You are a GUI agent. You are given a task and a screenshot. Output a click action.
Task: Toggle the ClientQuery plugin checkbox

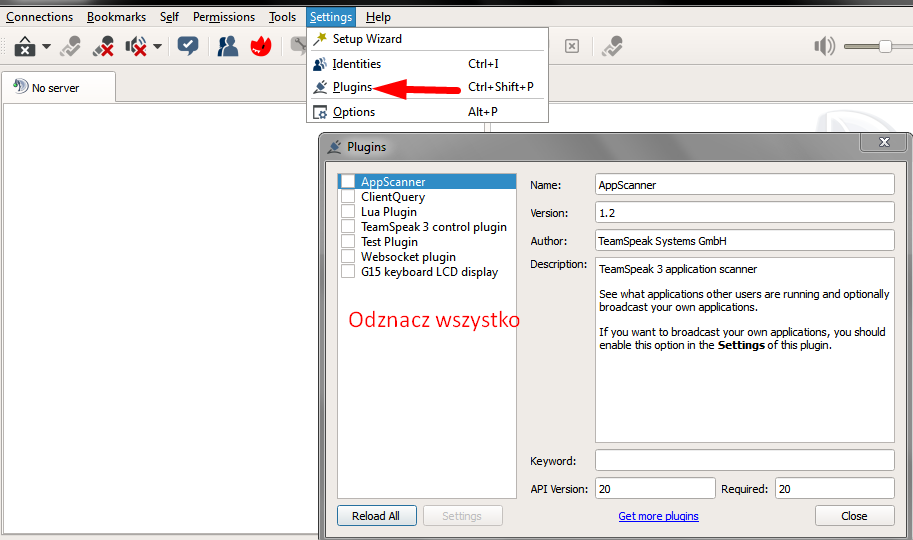348,196
